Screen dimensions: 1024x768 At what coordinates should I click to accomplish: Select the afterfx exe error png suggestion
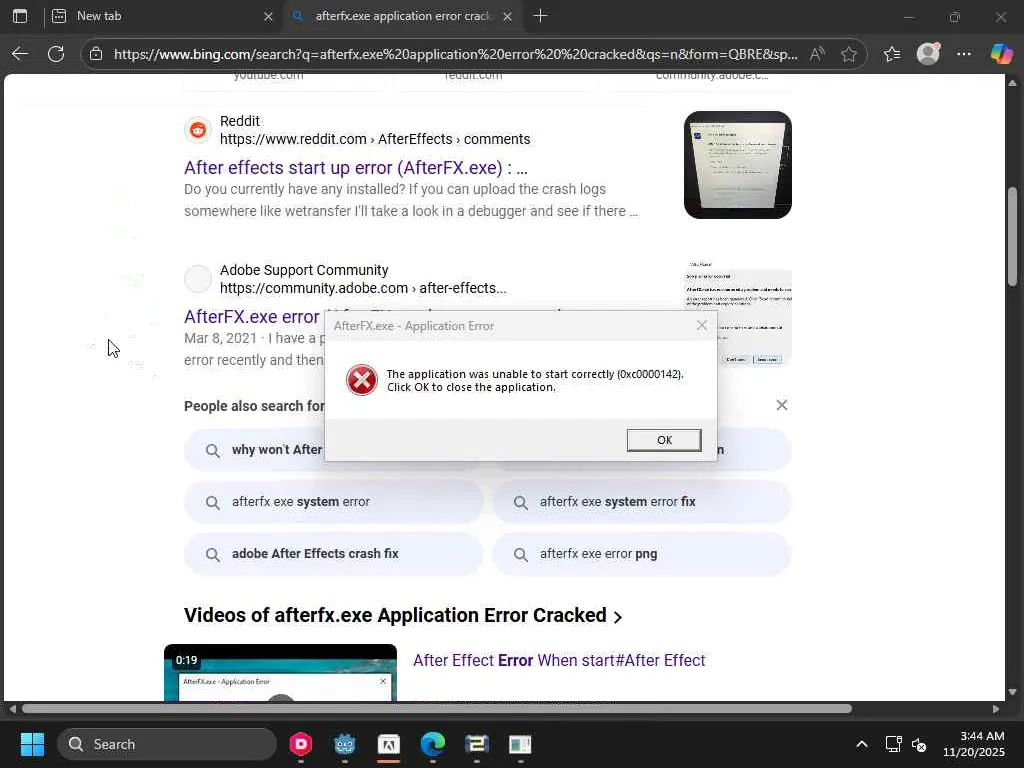coord(643,554)
